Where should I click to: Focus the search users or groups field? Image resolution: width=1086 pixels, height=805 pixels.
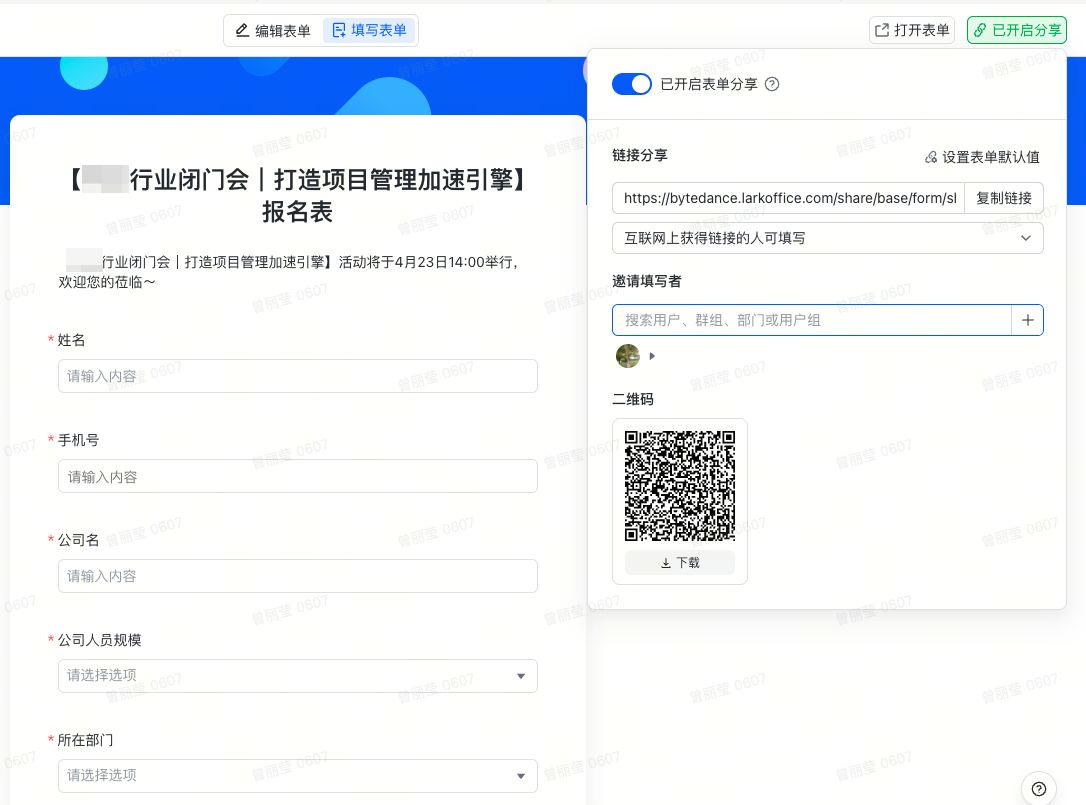(812, 320)
